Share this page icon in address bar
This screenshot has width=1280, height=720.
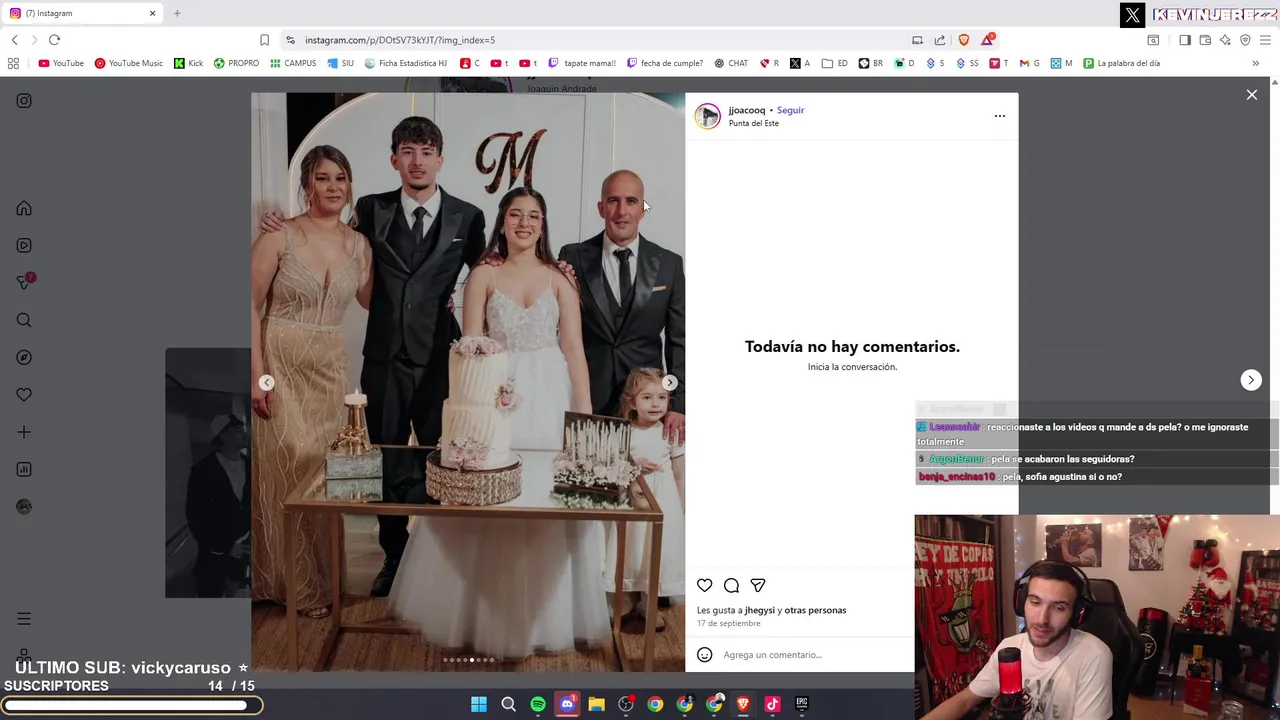[940, 40]
